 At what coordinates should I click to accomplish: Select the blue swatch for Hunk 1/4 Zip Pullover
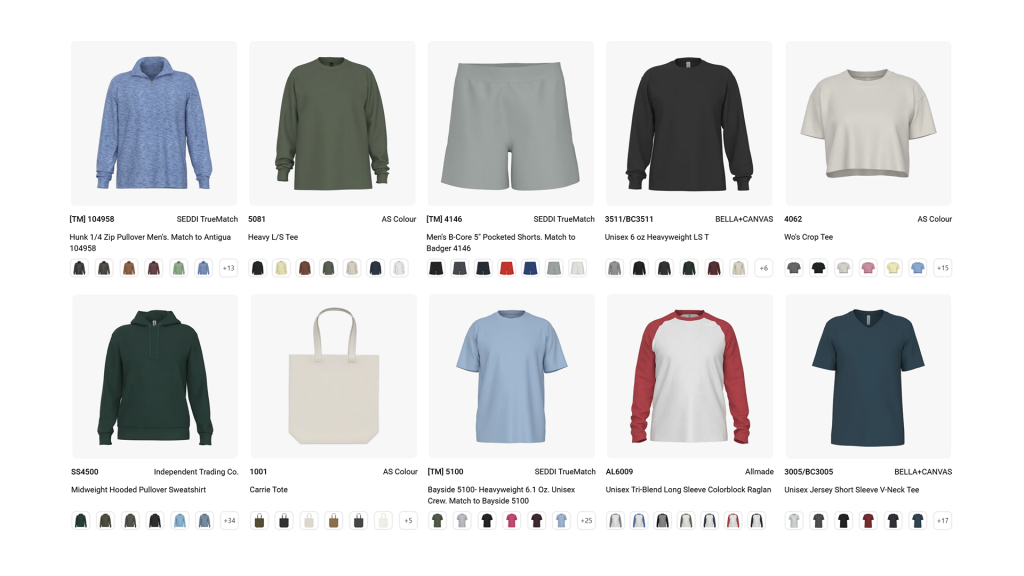tap(204, 268)
